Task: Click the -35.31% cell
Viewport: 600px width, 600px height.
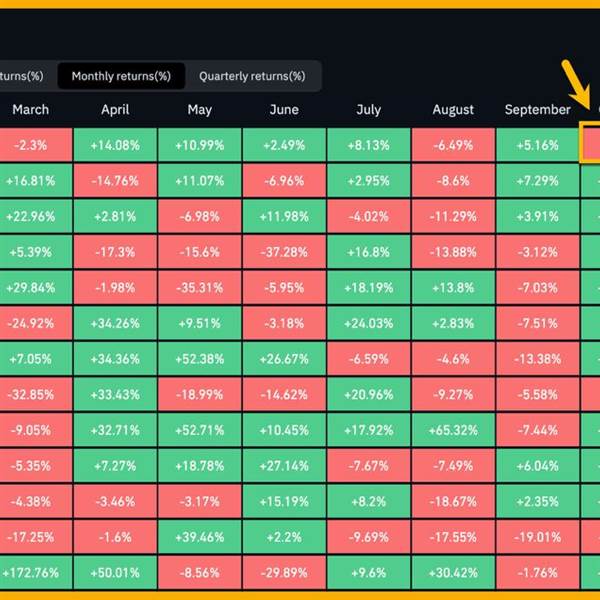Action: [200, 287]
